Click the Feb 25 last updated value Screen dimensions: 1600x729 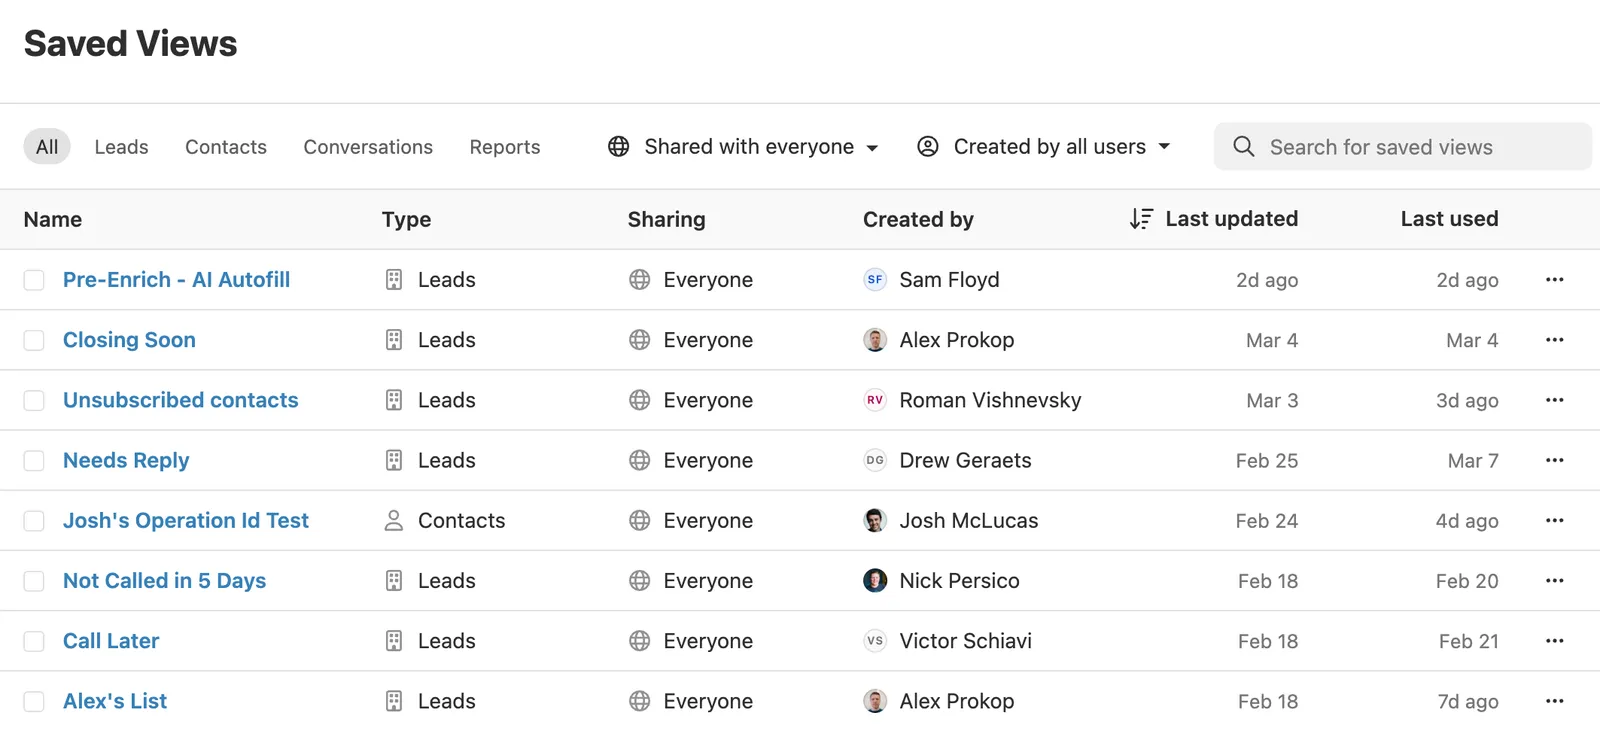[x=1267, y=461]
